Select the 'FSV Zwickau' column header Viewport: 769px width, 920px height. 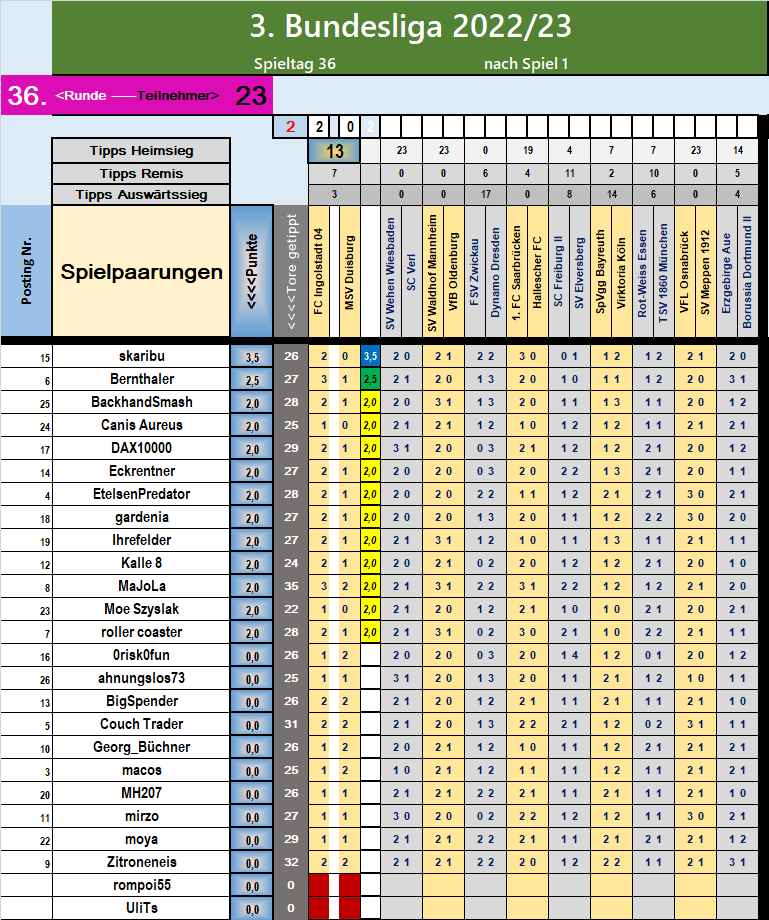pyautogui.click(x=475, y=271)
